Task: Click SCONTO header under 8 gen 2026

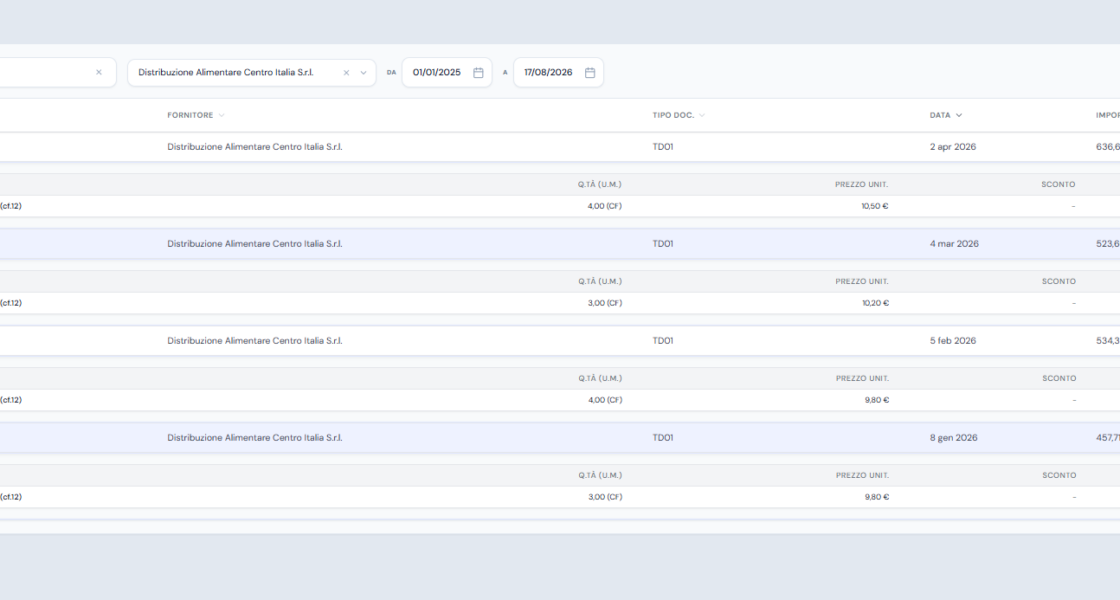Action: [x=1059, y=475]
